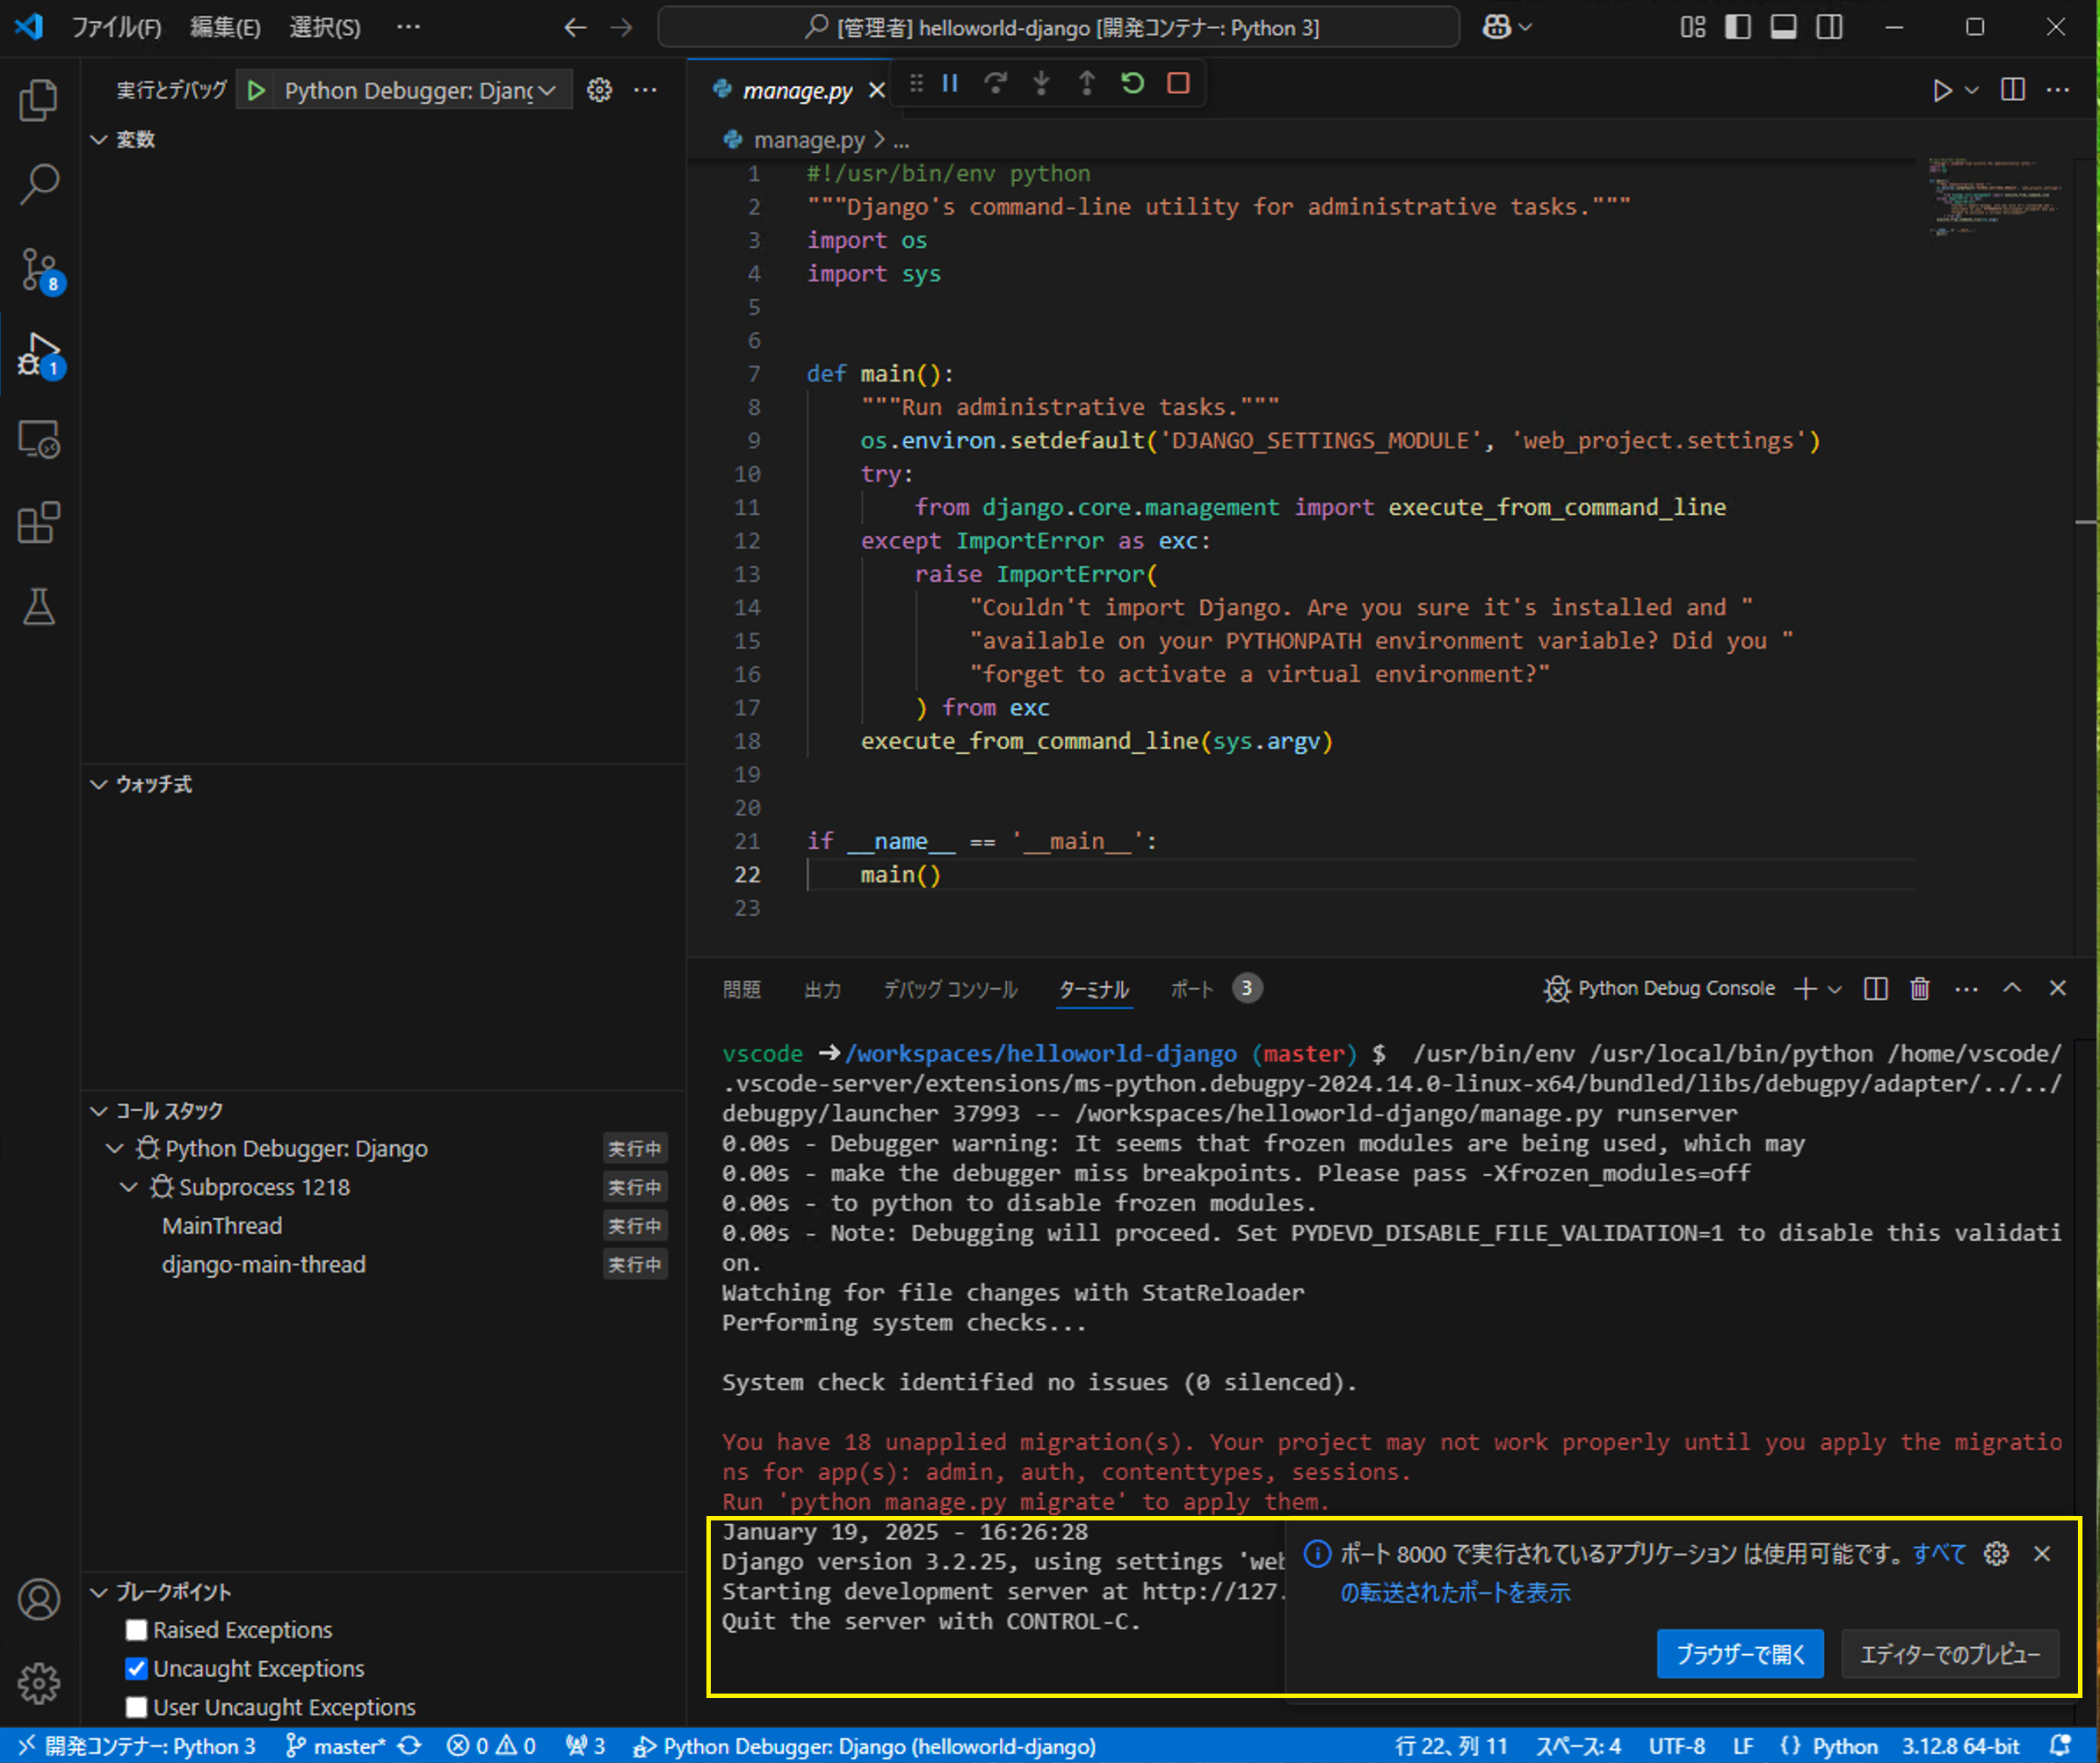This screenshot has height=1763, width=2100.
Task: Open the Extensions view icon
Action: click(x=39, y=522)
